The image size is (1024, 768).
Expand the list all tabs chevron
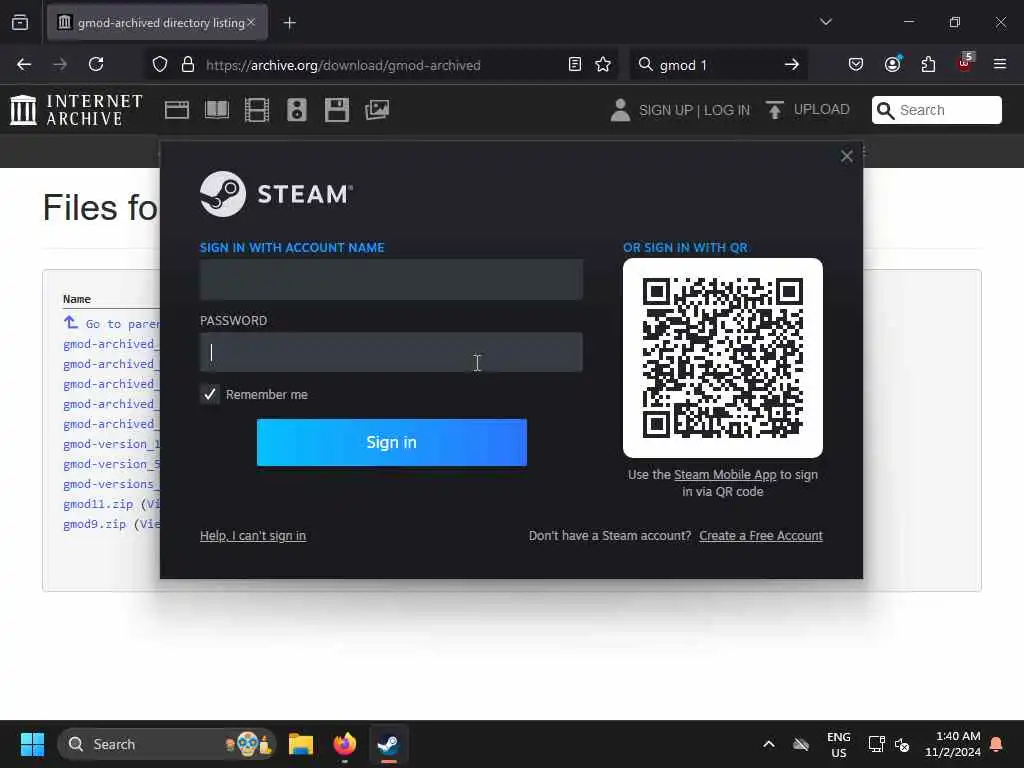point(825,22)
